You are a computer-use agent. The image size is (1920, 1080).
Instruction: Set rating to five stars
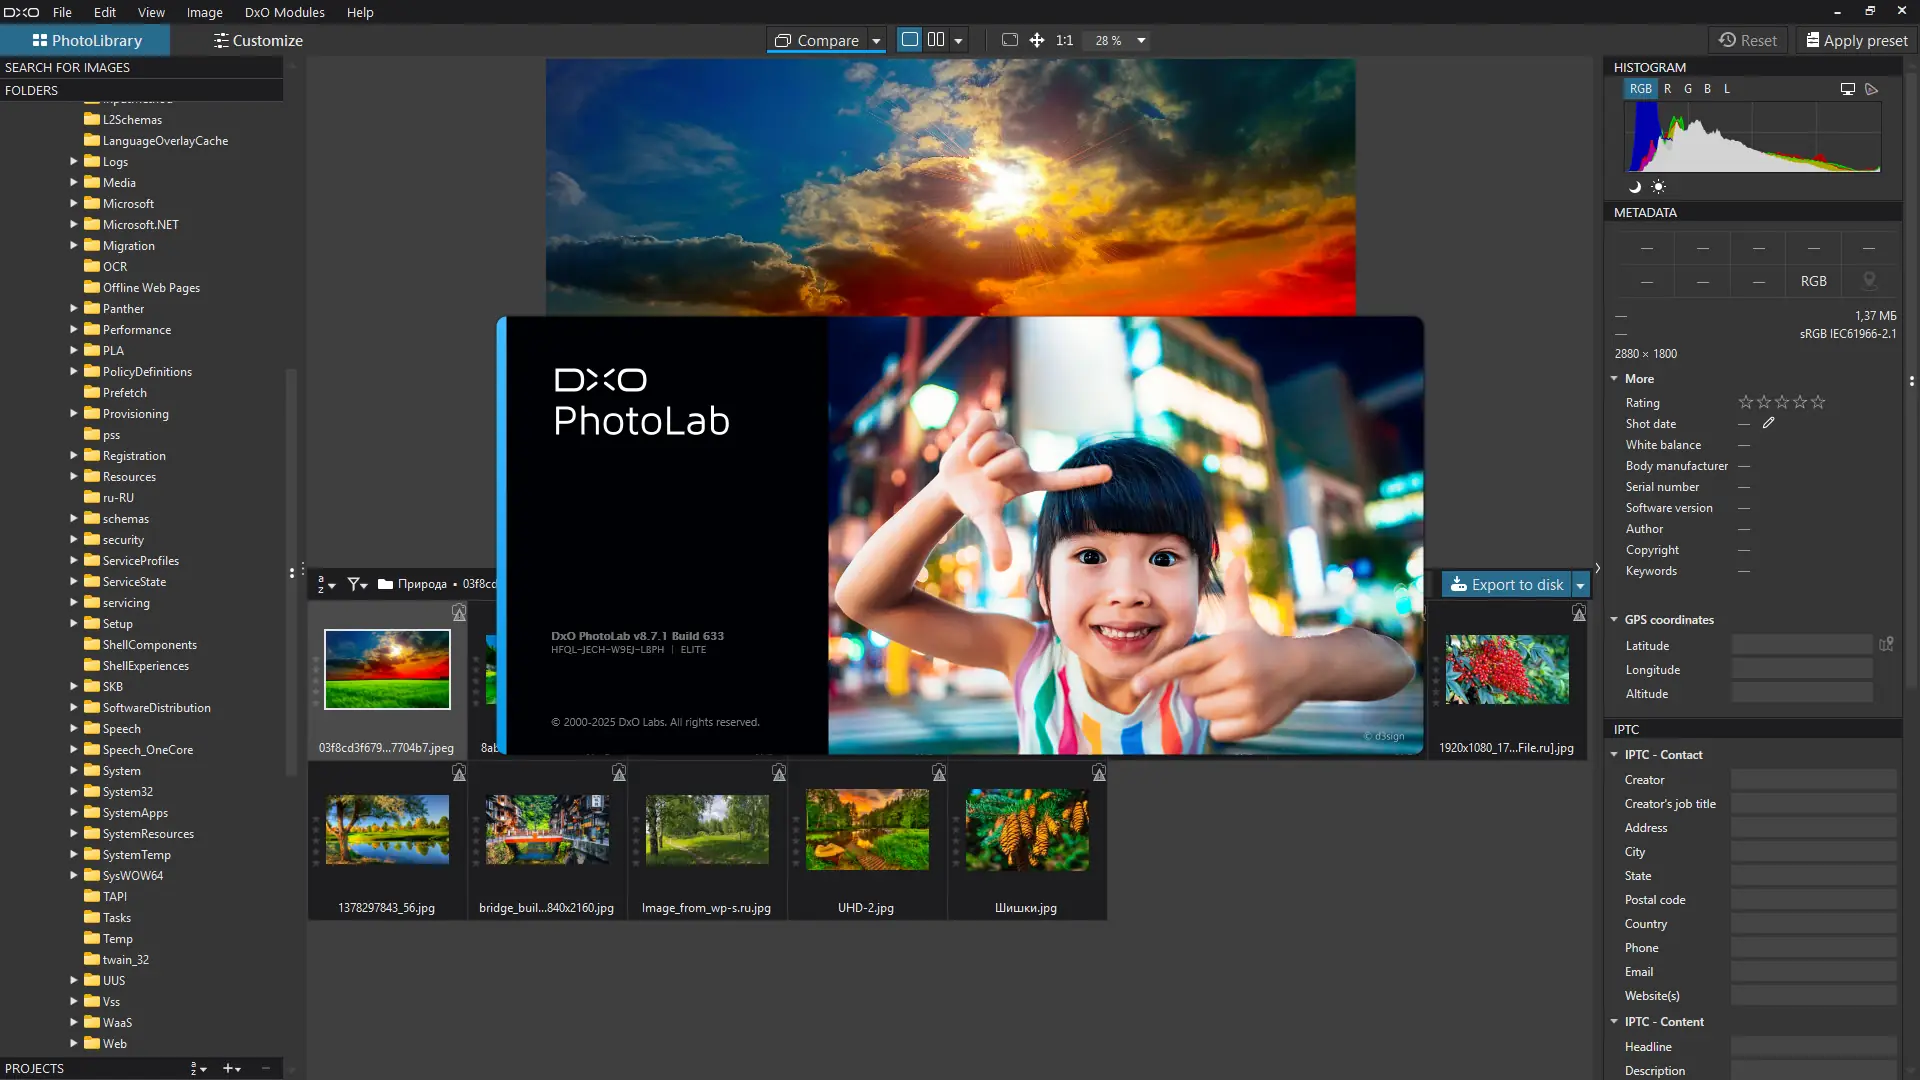click(x=1818, y=402)
